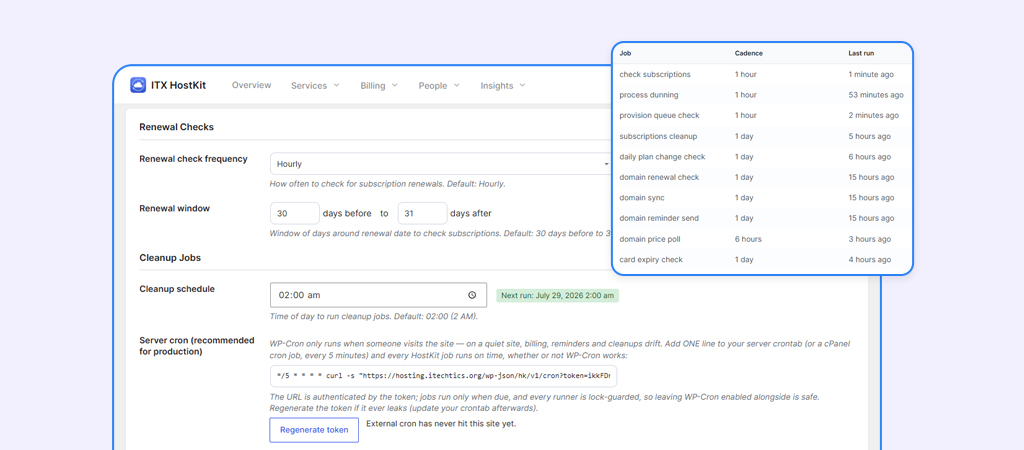Click the Regenerate token button
The width and height of the screenshot is (1024, 450).
(x=314, y=430)
